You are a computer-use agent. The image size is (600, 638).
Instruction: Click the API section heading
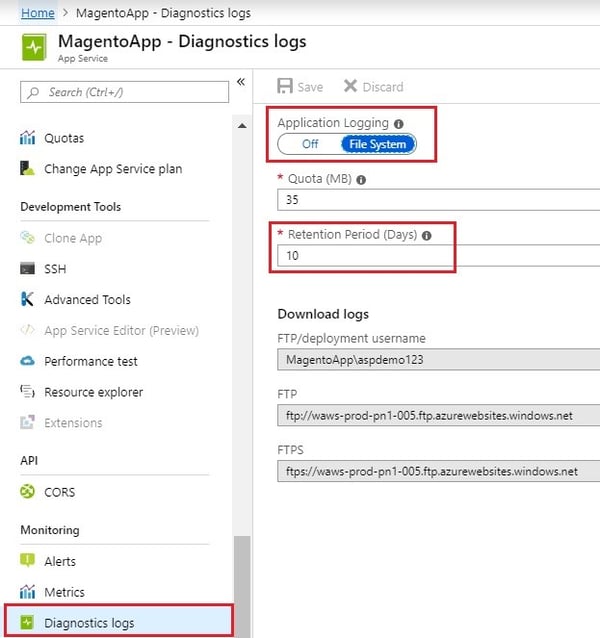[x=29, y=461]
